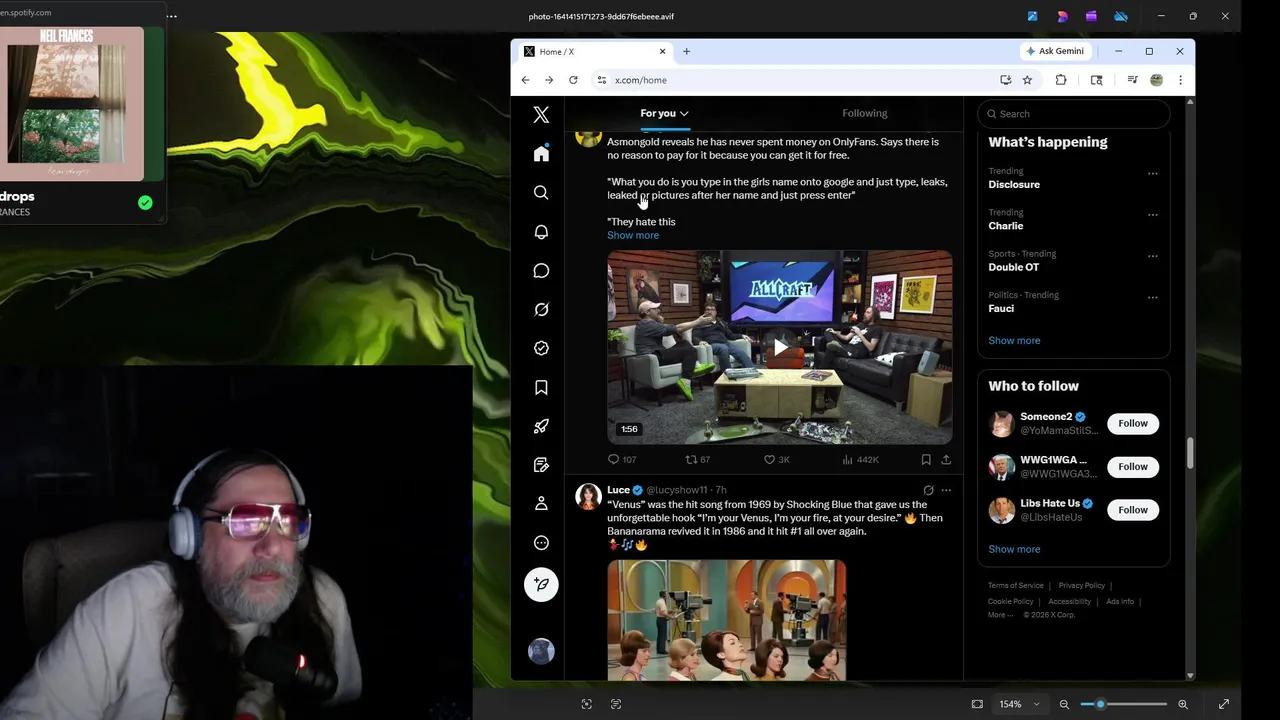
Task: Bookmark the Asmongold post
Action: [926, 460]
